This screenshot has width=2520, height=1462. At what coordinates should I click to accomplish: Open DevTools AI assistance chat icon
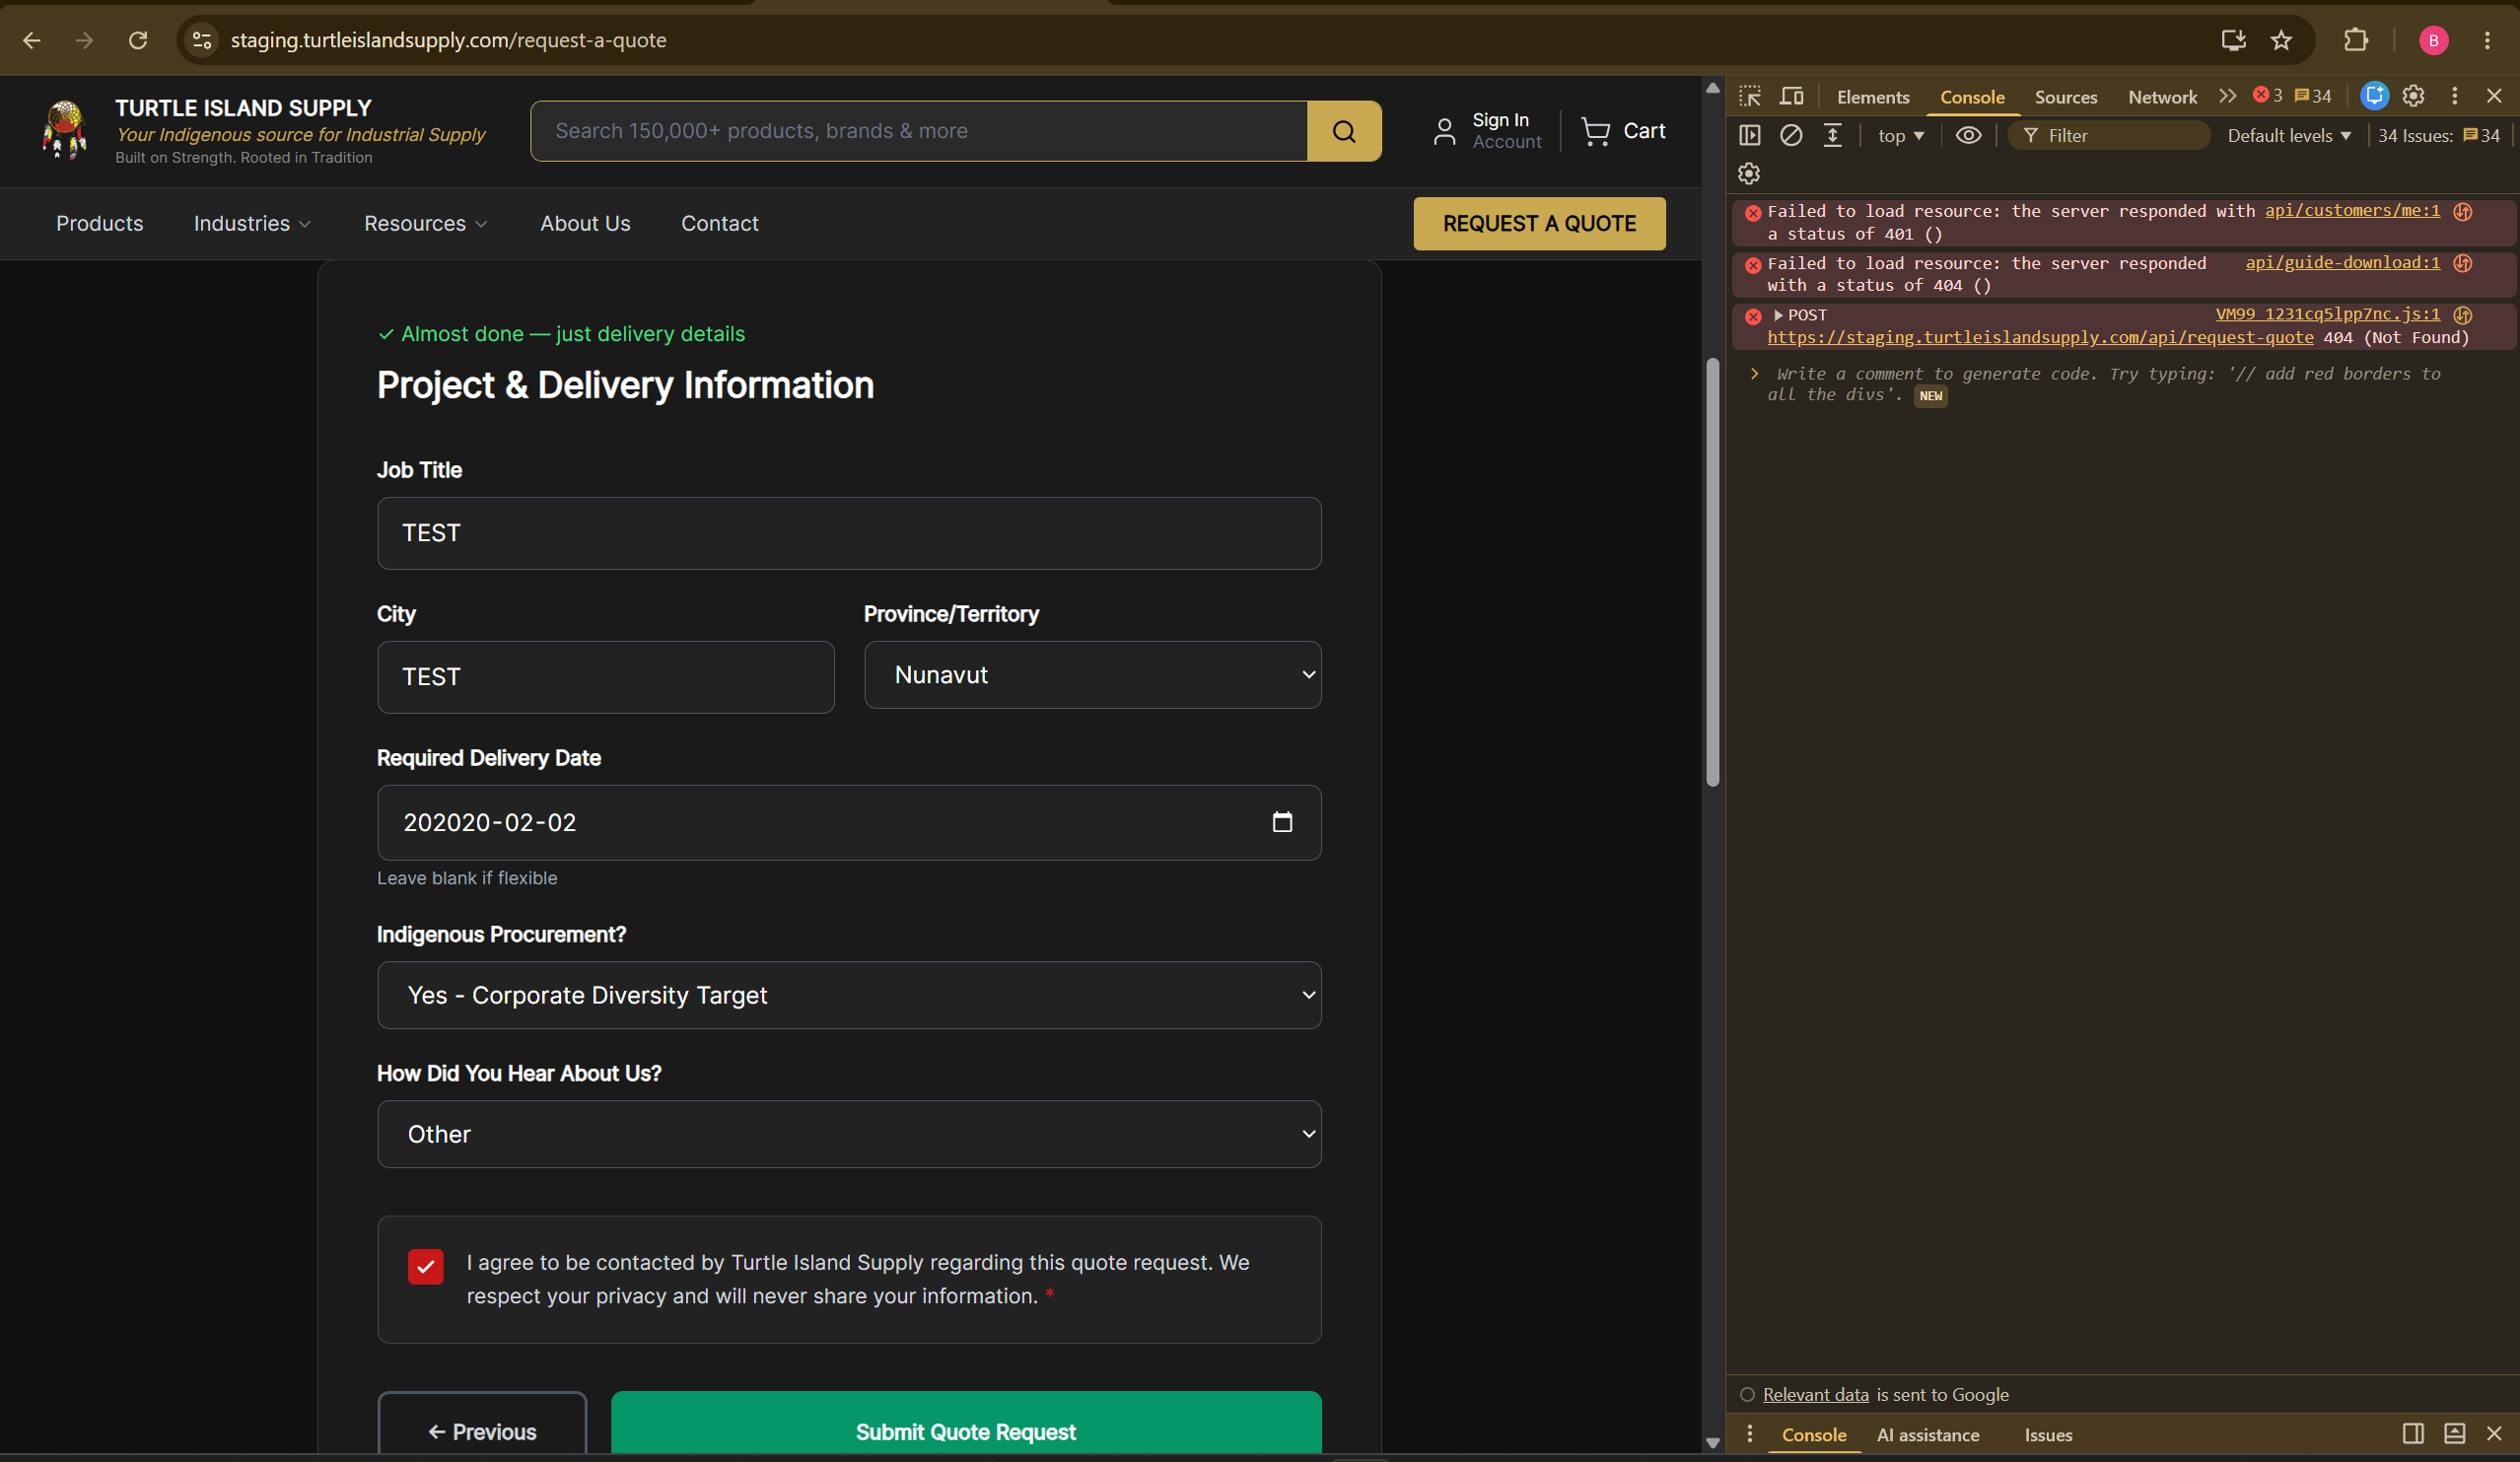(x=2374, y=96)
